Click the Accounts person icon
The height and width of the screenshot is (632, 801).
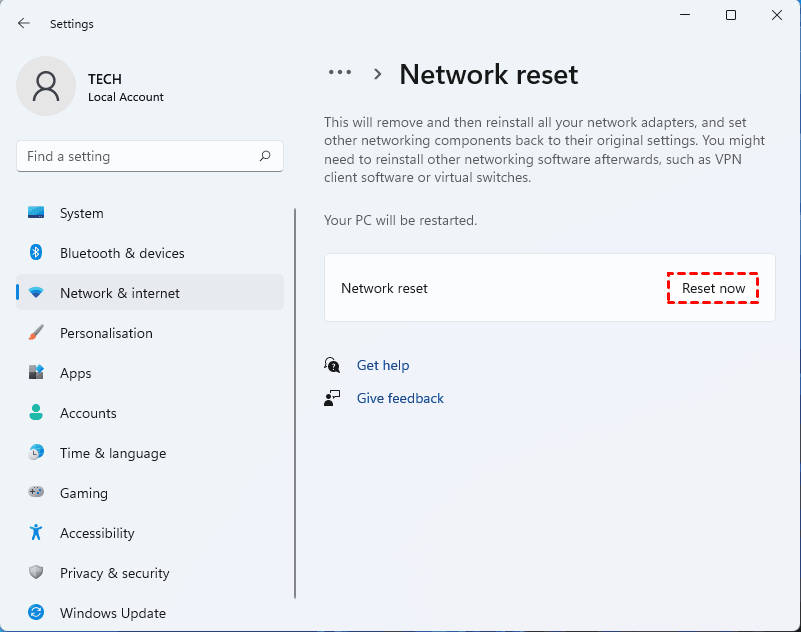pyautogui.click(x=36, y=413)
